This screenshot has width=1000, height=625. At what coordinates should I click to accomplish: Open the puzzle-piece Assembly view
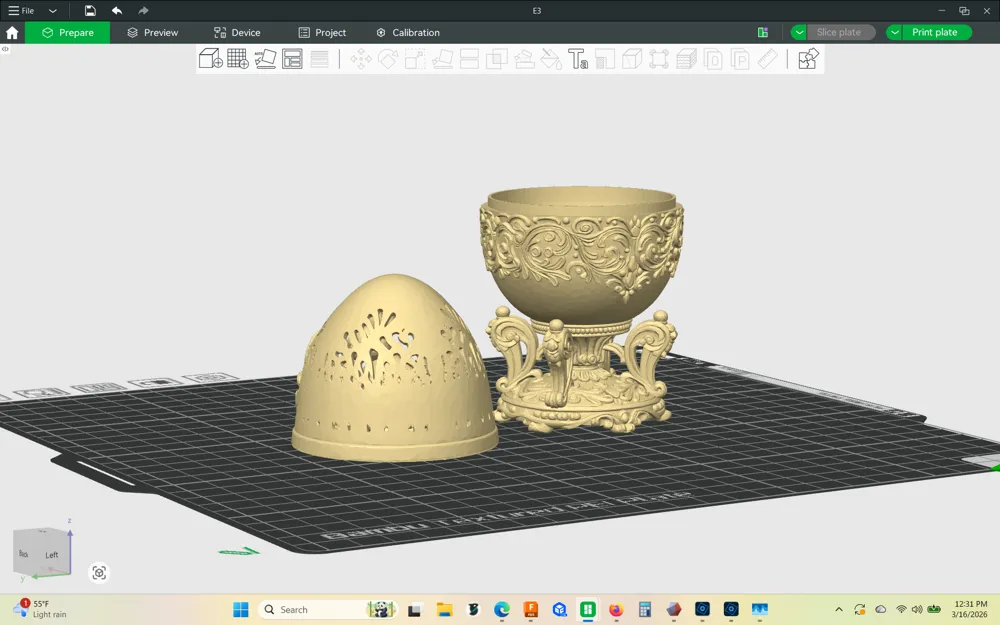(x=808, y=59)
